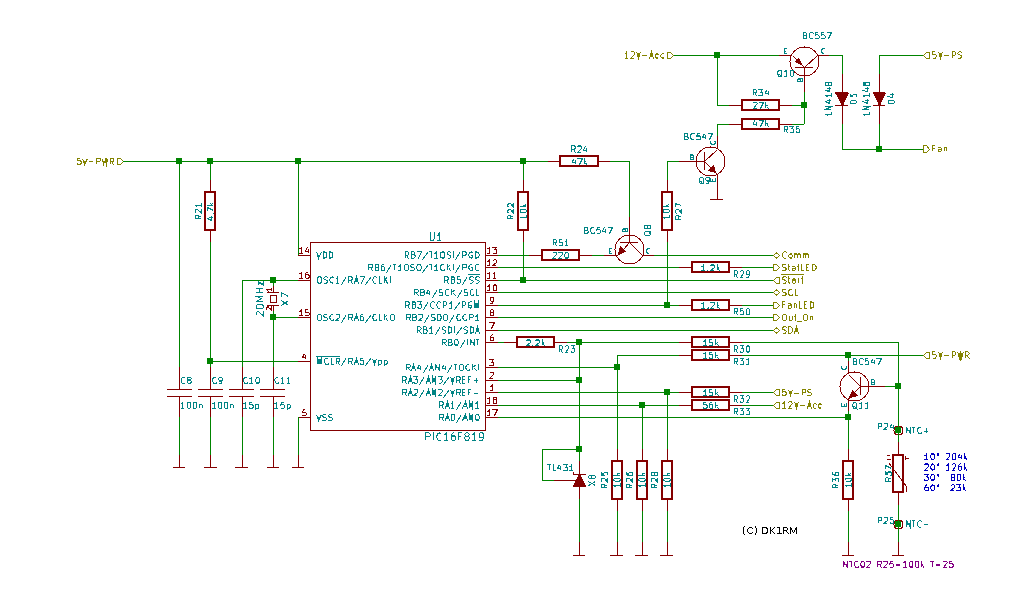The height and width of the screenshot is (600, 1024).
Task: Select the R34 27k resistor
Action: point(760,105)
